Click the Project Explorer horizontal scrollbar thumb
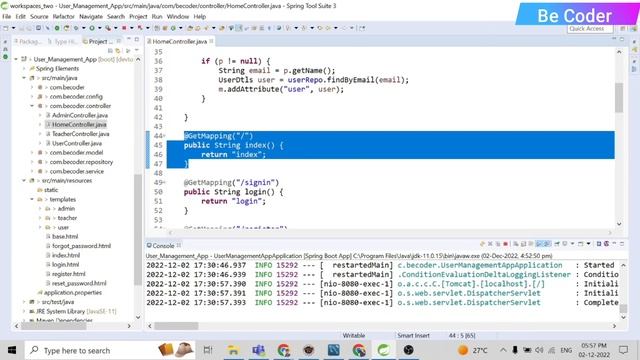640x360 pixels. coord(53,326)
